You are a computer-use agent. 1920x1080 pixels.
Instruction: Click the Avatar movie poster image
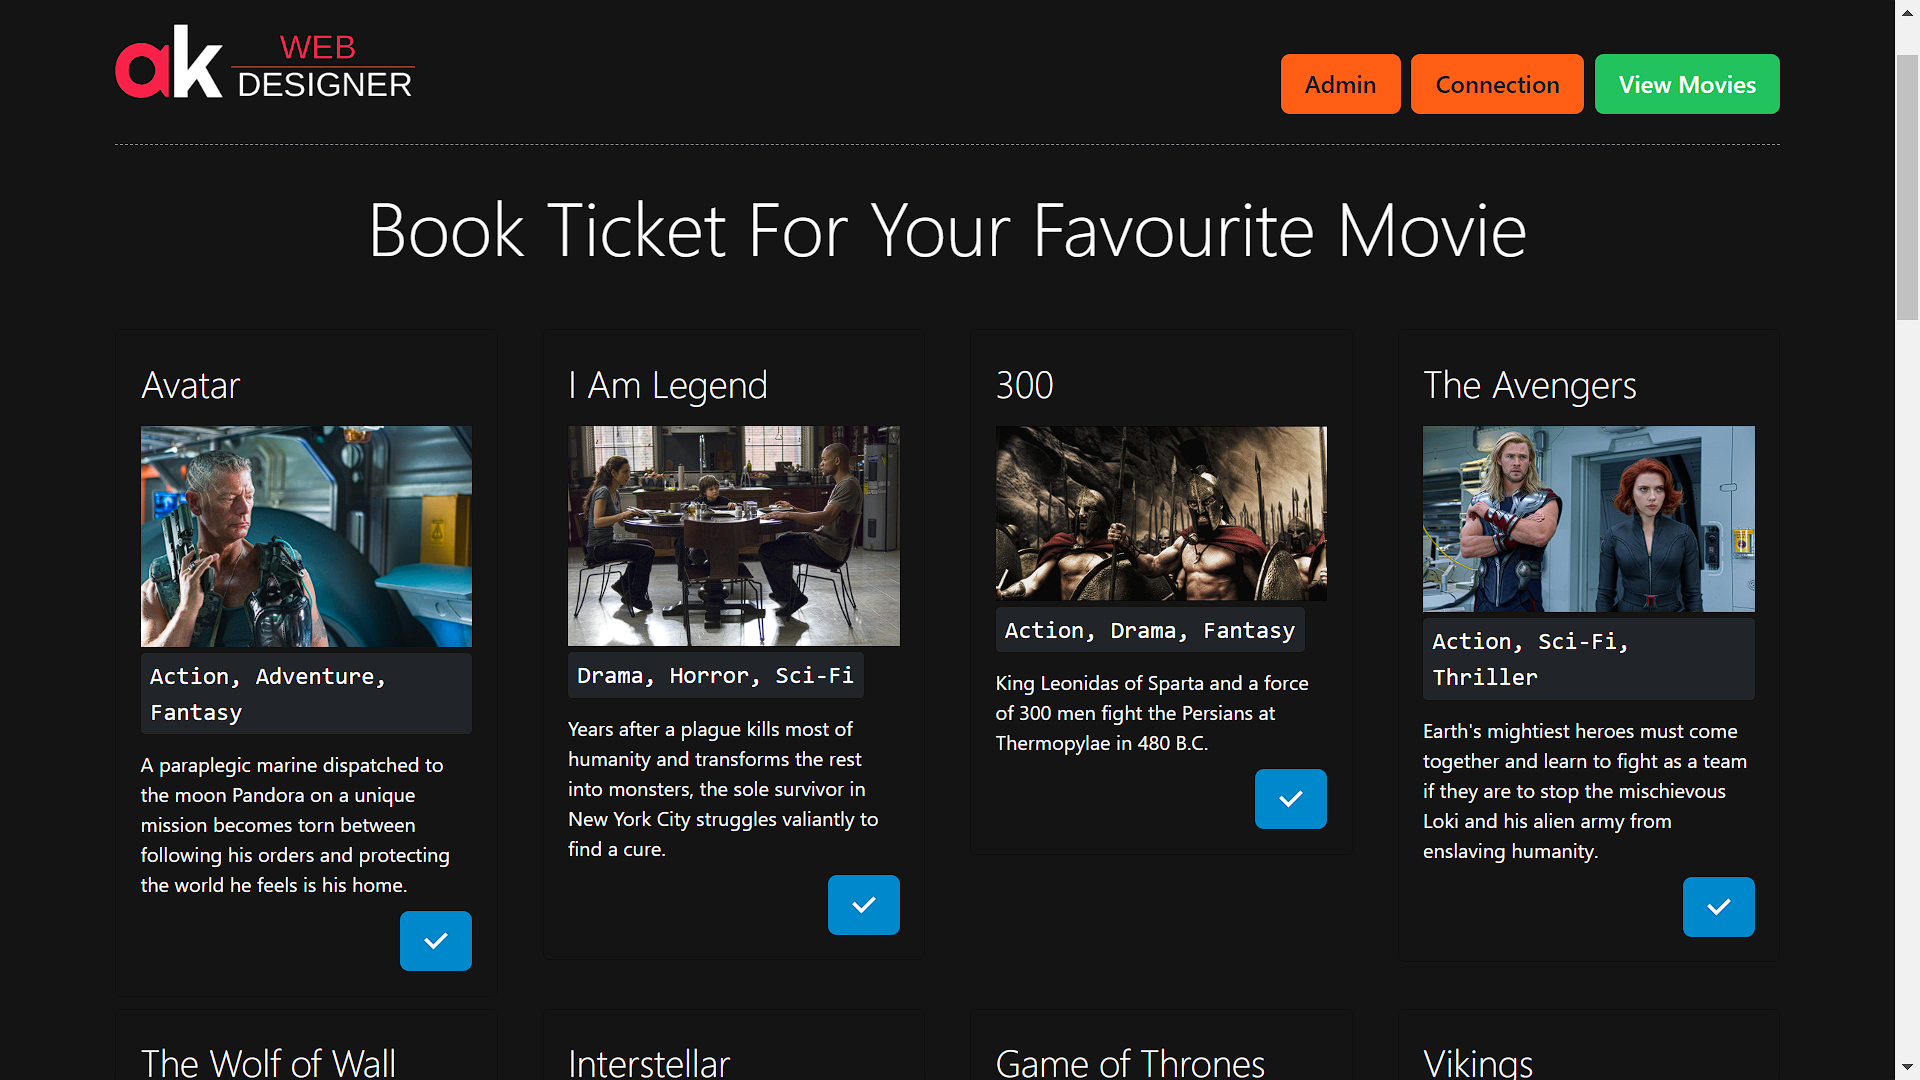tap(306, 536)
